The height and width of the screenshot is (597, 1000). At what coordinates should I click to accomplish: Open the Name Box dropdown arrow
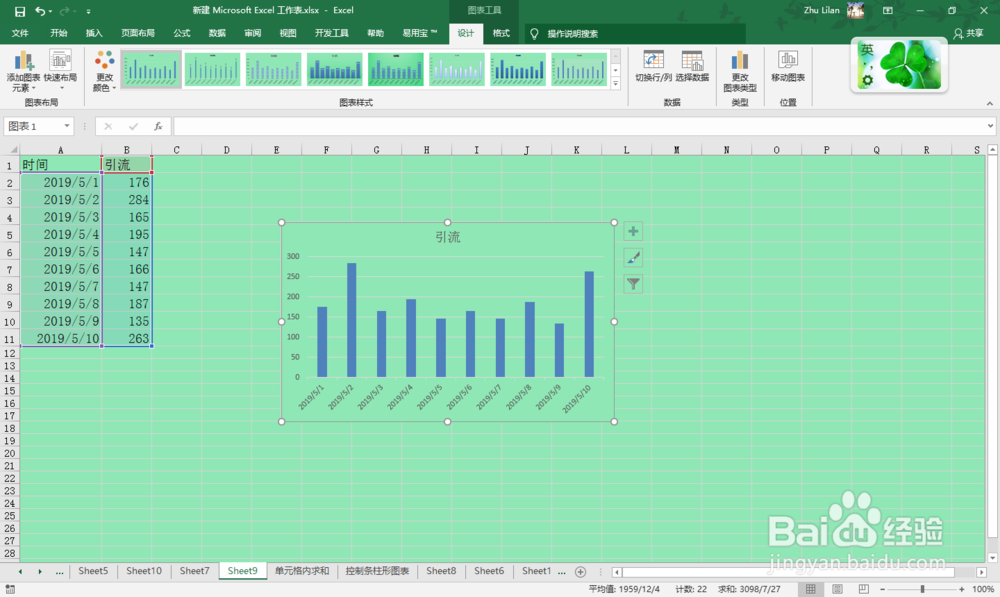pos(66,126)
